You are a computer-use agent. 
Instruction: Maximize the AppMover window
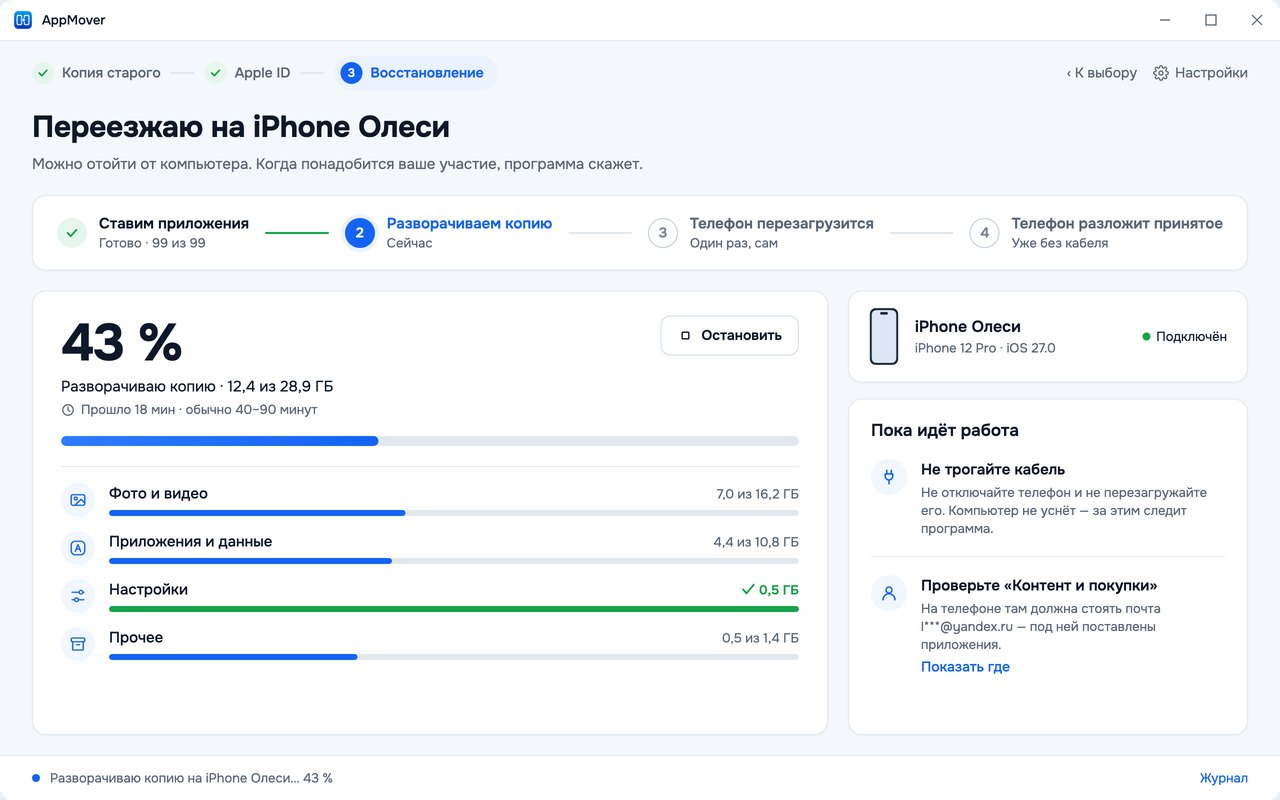pos(1211,20)
